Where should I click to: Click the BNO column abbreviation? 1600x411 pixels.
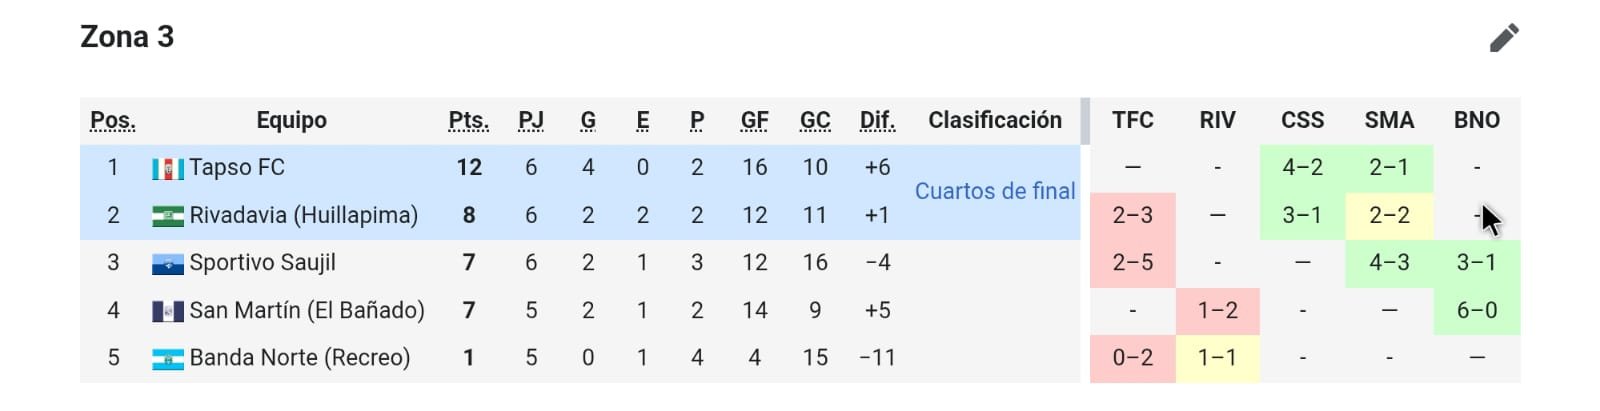click(x=1476, y=121)
